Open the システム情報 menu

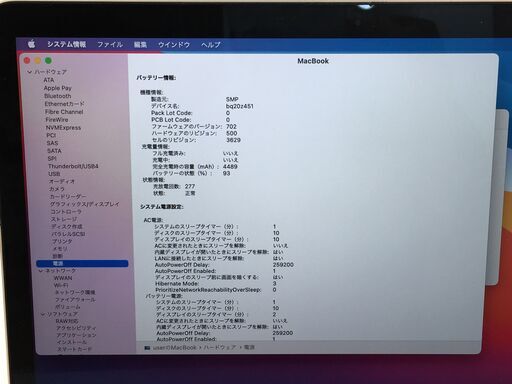pos(67,44)
